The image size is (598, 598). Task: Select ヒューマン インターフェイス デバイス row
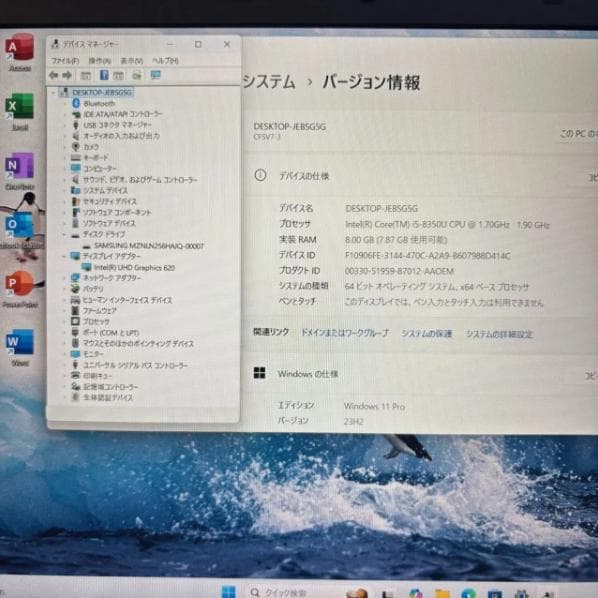click(127, 300)
